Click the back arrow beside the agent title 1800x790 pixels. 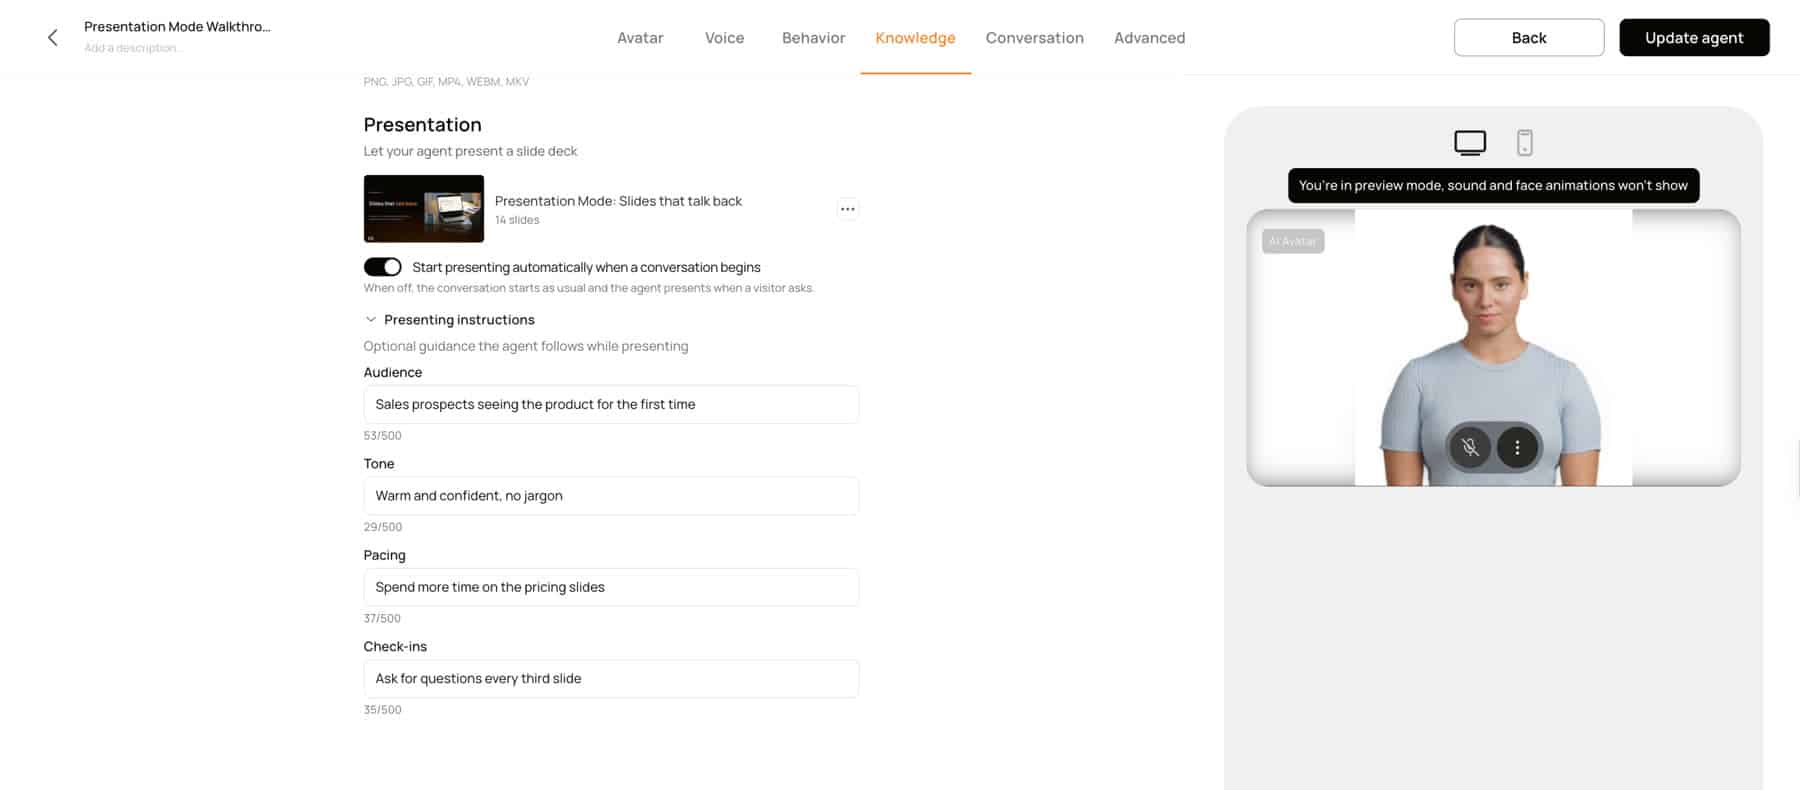tap(53, 38)
